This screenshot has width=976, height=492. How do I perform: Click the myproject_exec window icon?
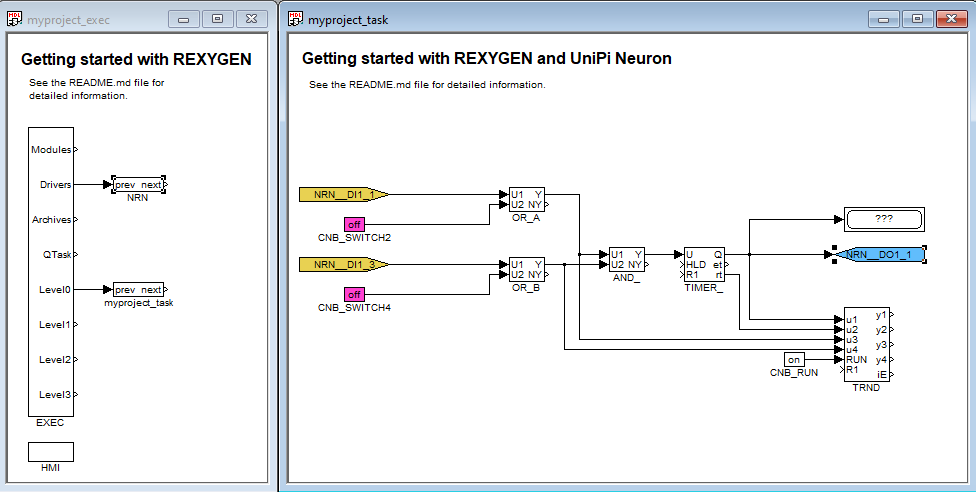pyautogui.click(x=14, y=19)
